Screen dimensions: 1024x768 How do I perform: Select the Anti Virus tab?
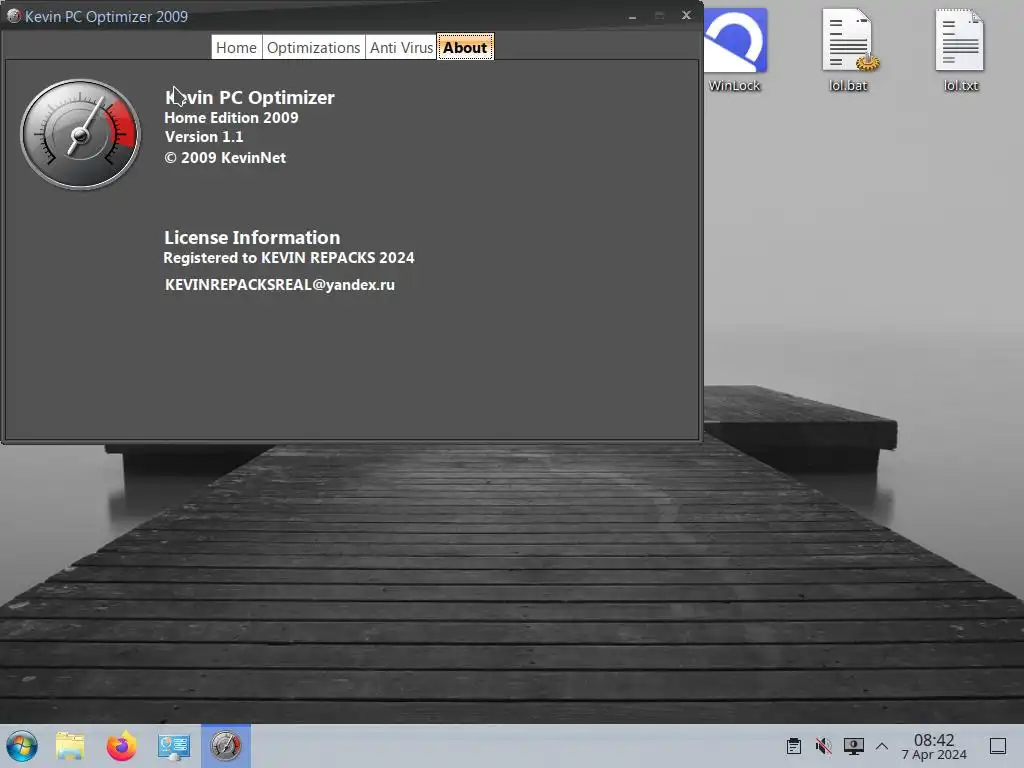[401, 48]
